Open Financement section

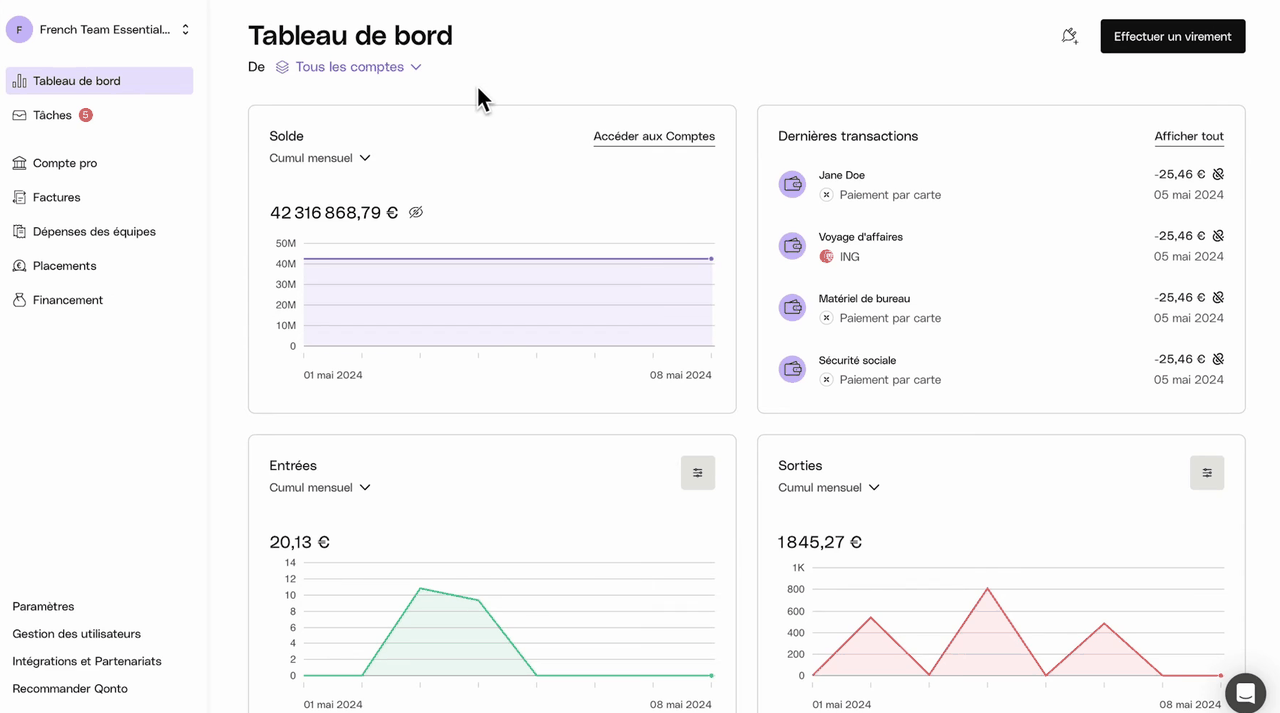point(99,300)
